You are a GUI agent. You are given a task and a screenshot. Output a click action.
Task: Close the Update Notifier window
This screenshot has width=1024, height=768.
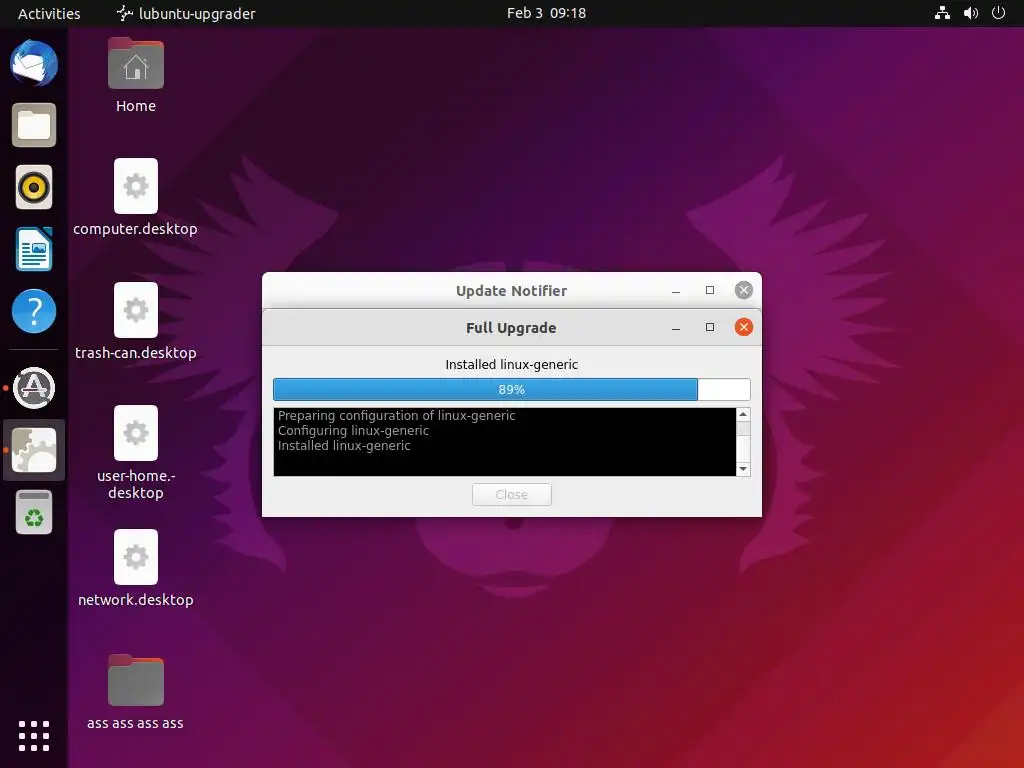tap(743, 290)
